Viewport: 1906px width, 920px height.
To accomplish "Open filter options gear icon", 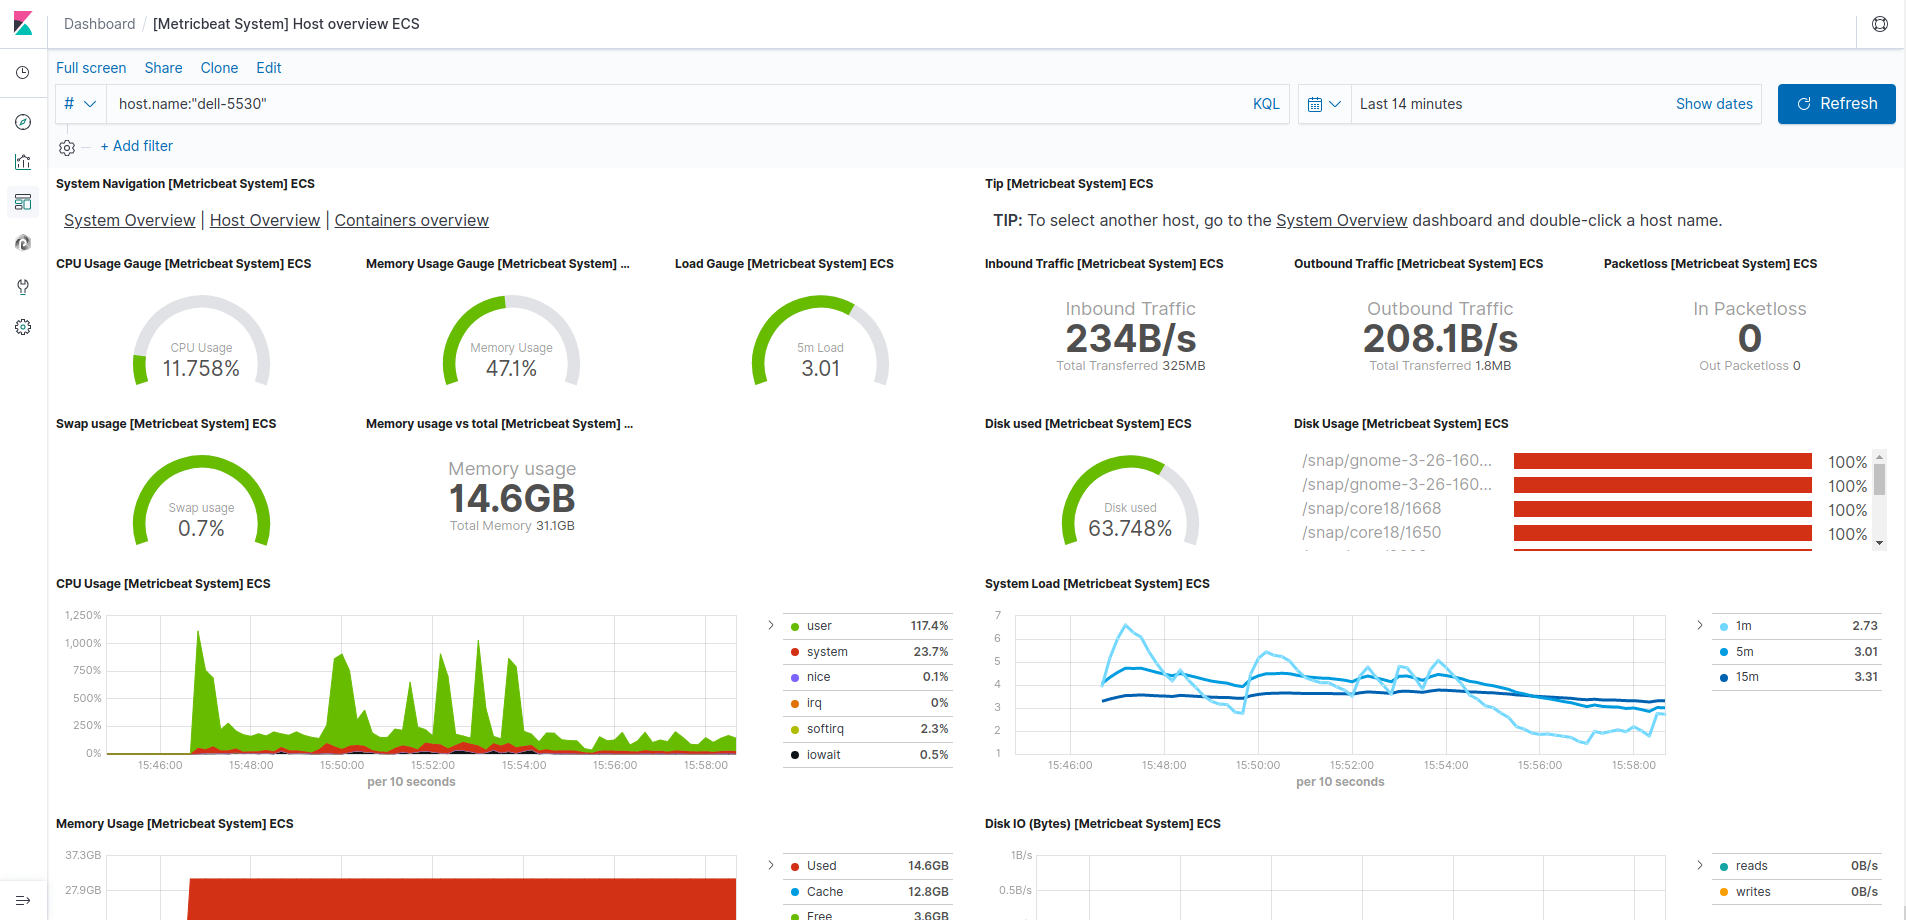I will click(67, 147).
